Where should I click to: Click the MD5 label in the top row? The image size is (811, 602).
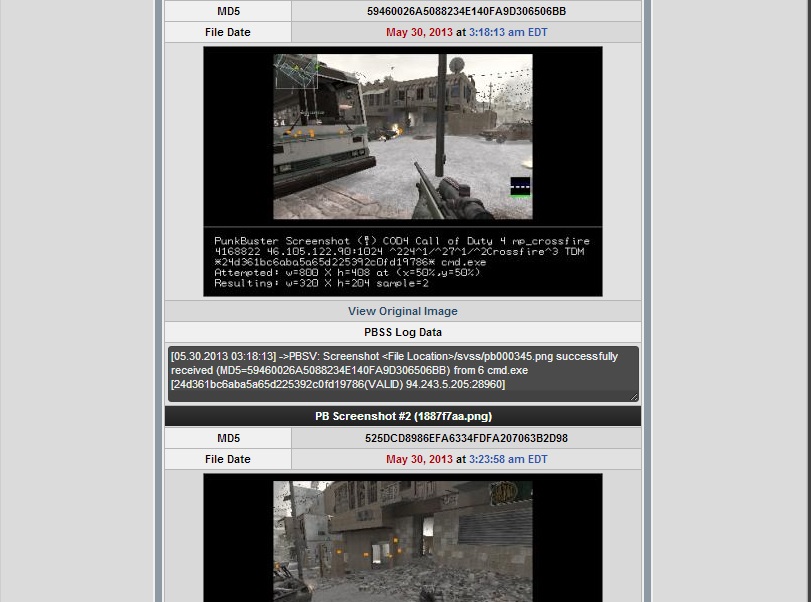click(x=228, y=11)
